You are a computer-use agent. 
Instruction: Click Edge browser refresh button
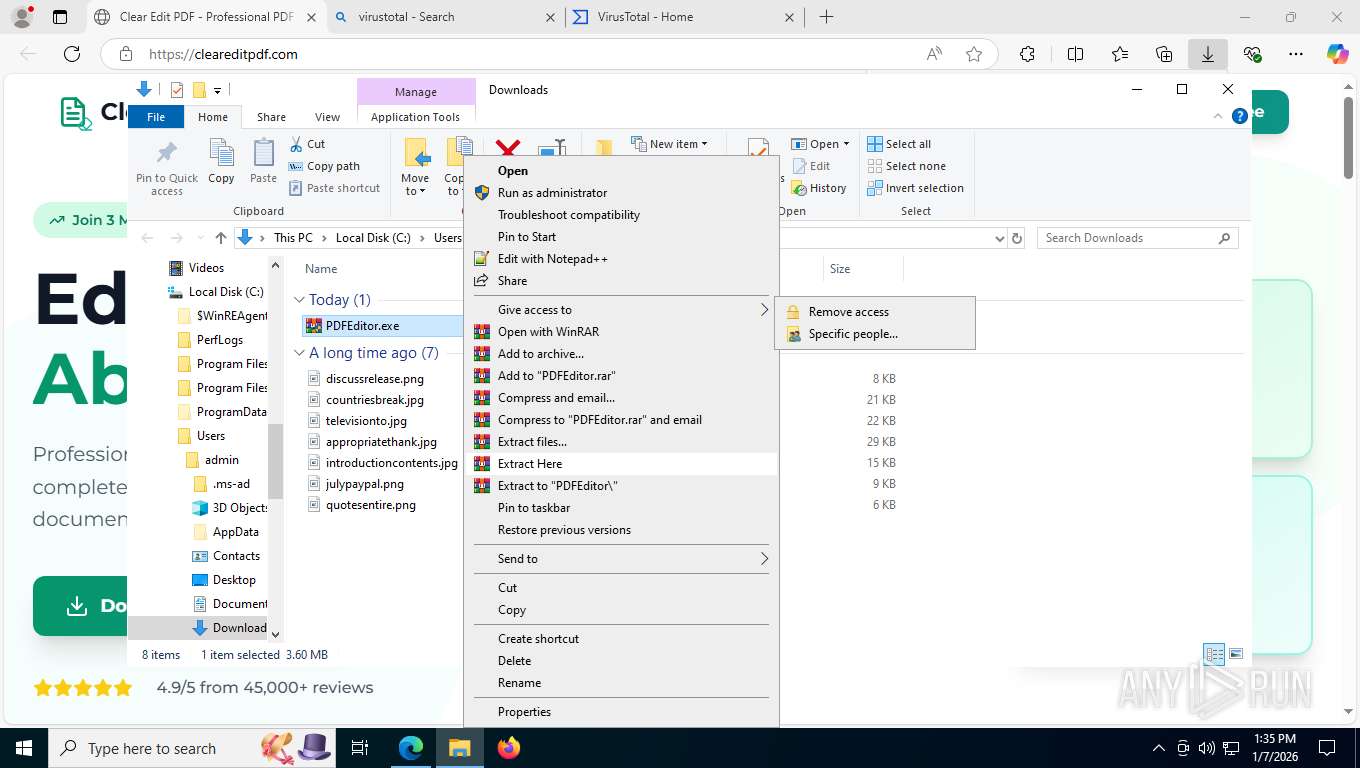(71, 54)
